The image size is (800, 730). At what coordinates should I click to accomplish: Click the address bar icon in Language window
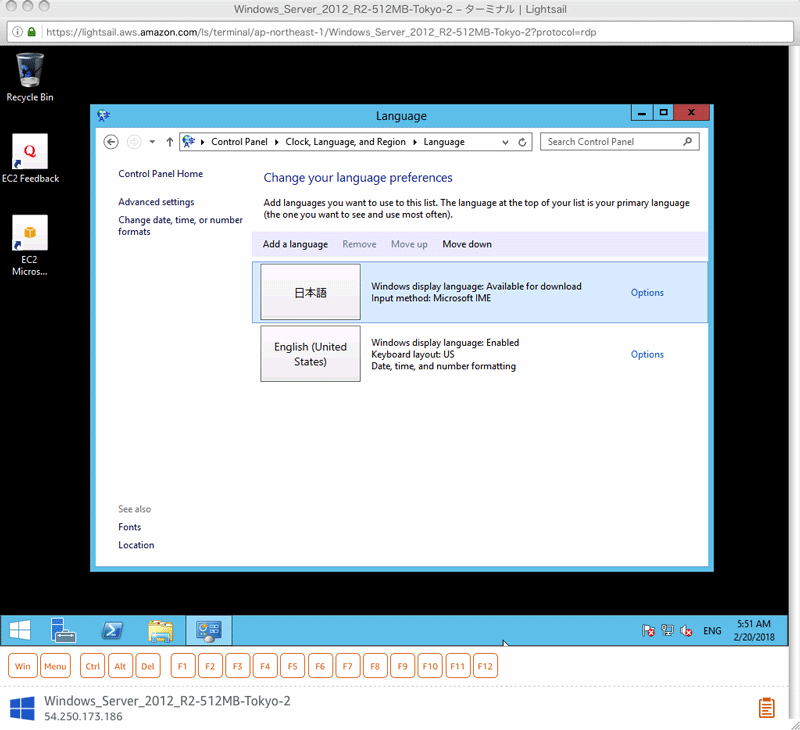pyautogui.click(x=189, y=141)
